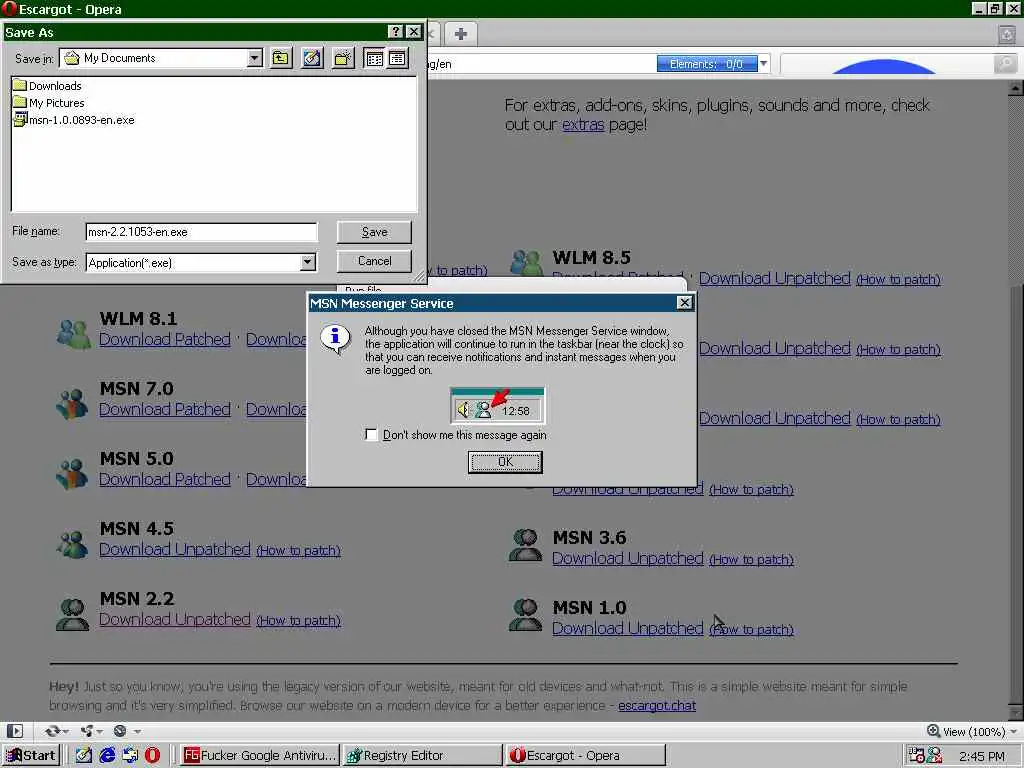The height and width of the screenshot is (768, 1024).
Task: Select msn-1.0.0893-en.exe in the file list
Action: 74,120
